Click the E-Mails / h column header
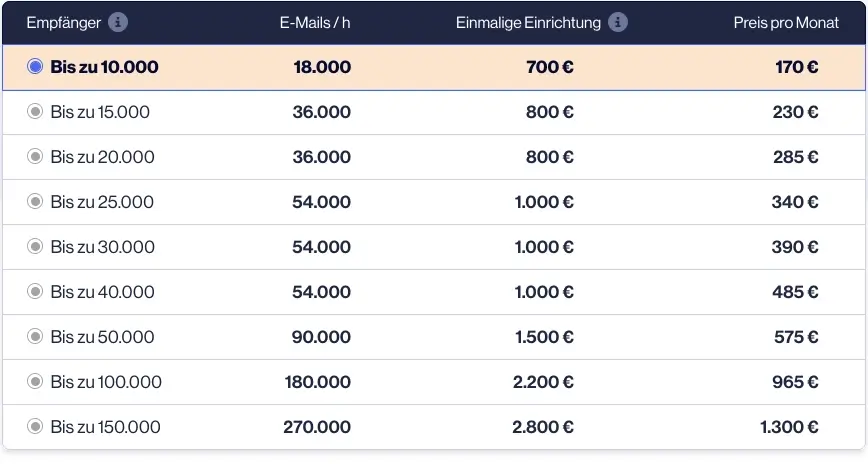 click(x=315, y=23)
